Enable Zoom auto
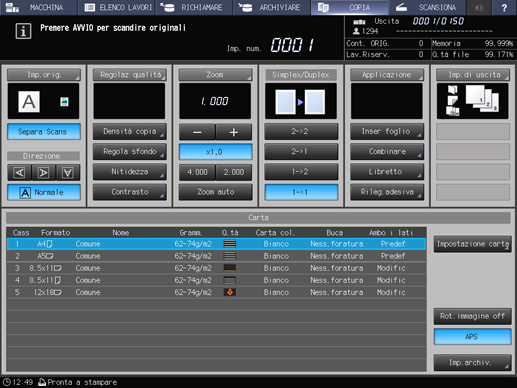The image size is (517, 388). click(215, 192)
